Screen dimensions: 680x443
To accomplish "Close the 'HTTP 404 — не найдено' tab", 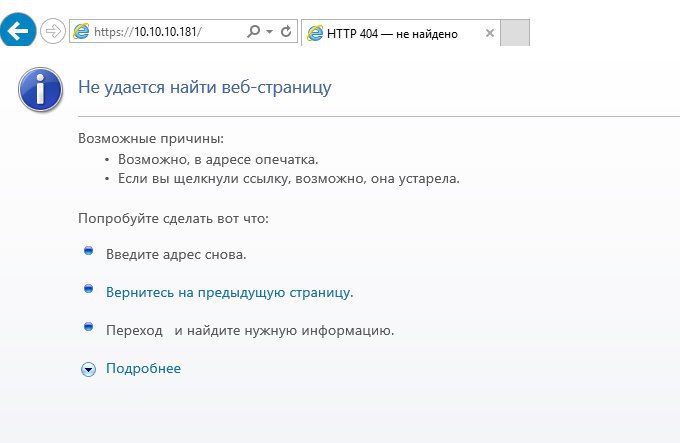I will 490,33.
